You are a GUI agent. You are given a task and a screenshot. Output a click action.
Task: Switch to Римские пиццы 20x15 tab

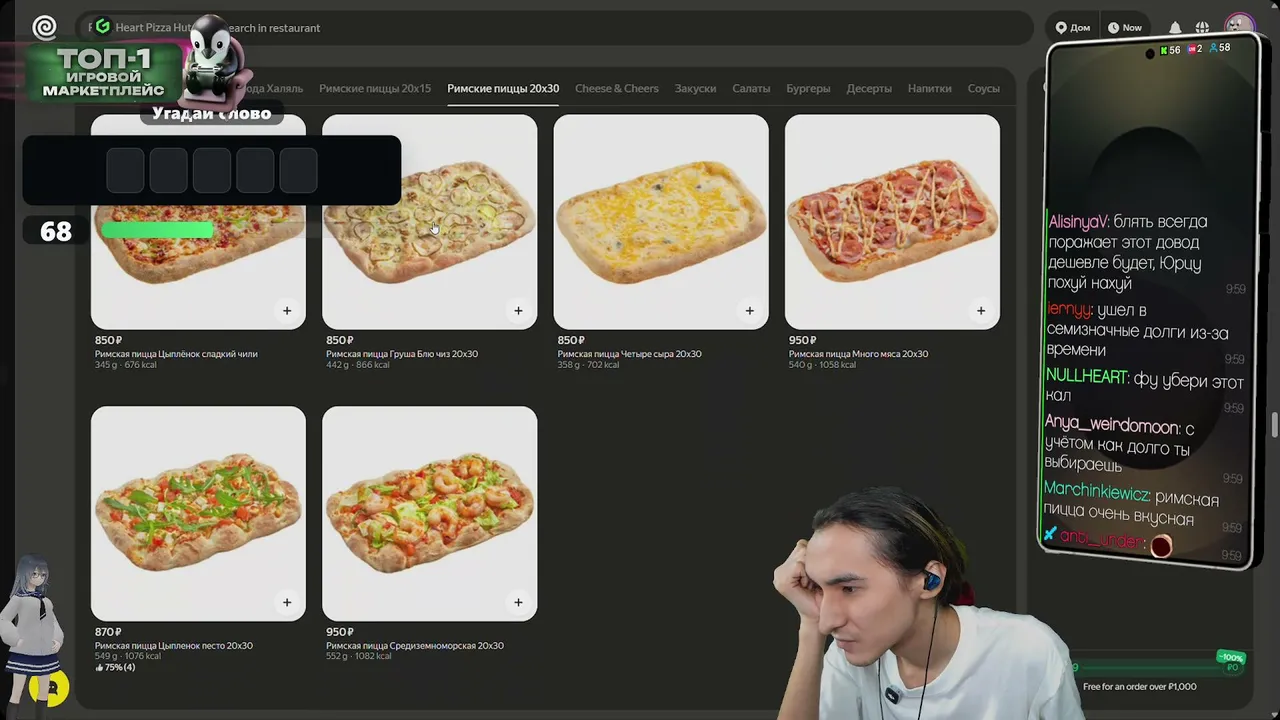(x=375, y=88)
